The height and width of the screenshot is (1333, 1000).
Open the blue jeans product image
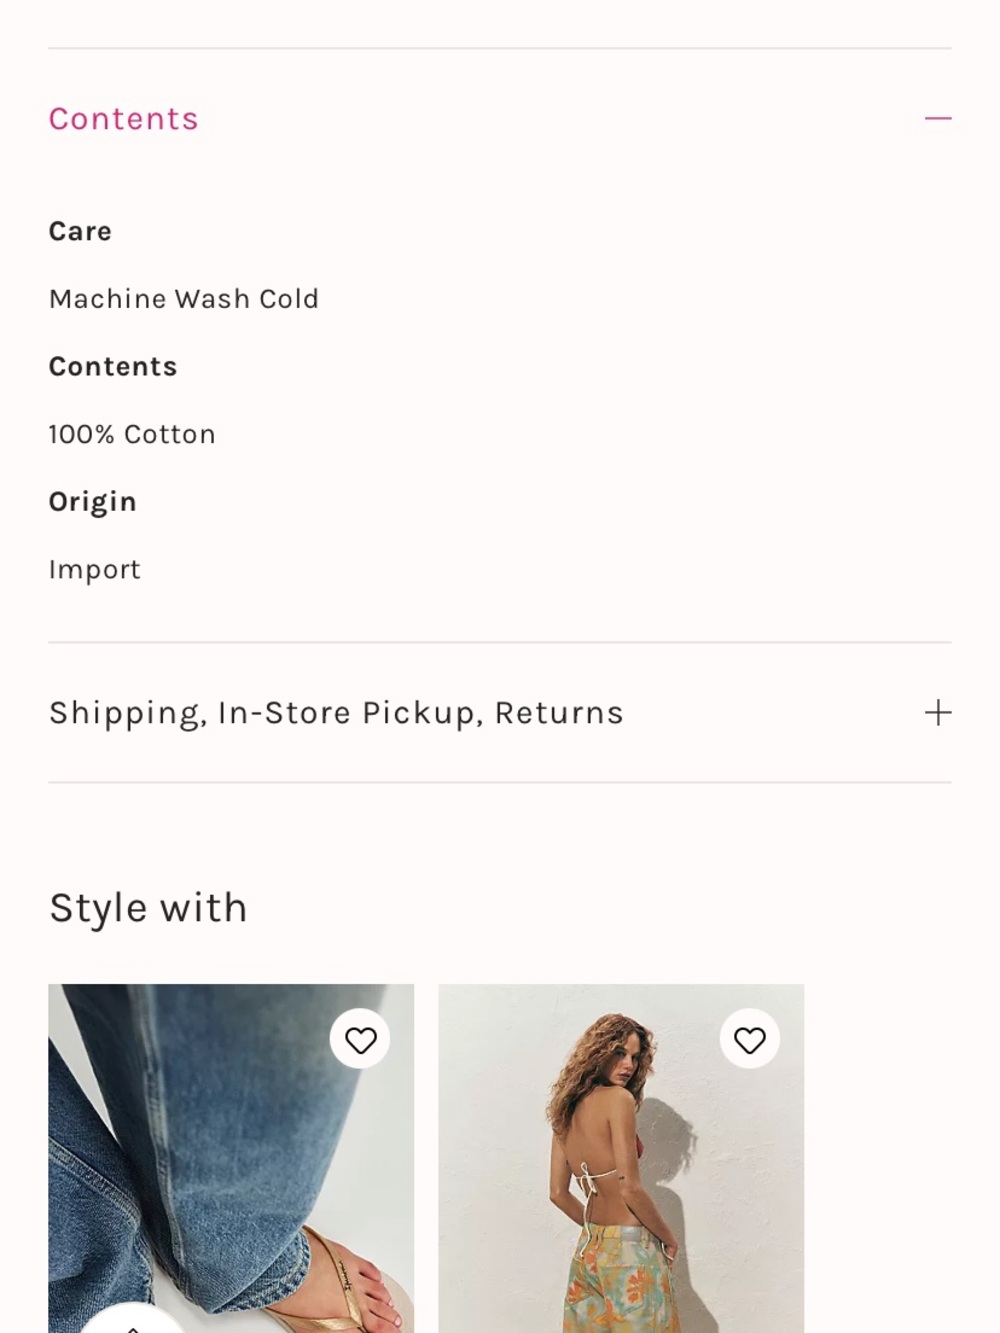231,1158
